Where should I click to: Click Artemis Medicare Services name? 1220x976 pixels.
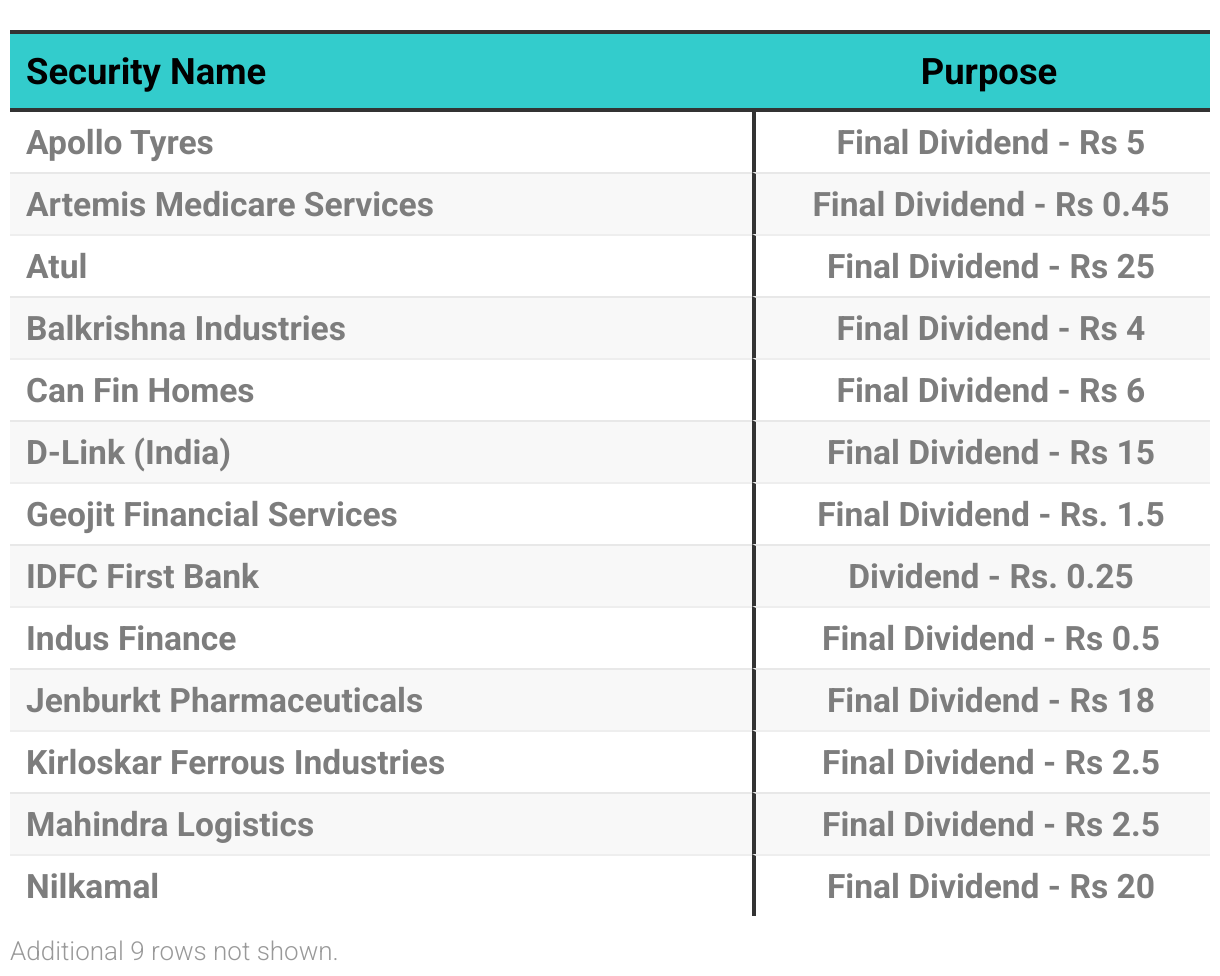pos(230,205)
